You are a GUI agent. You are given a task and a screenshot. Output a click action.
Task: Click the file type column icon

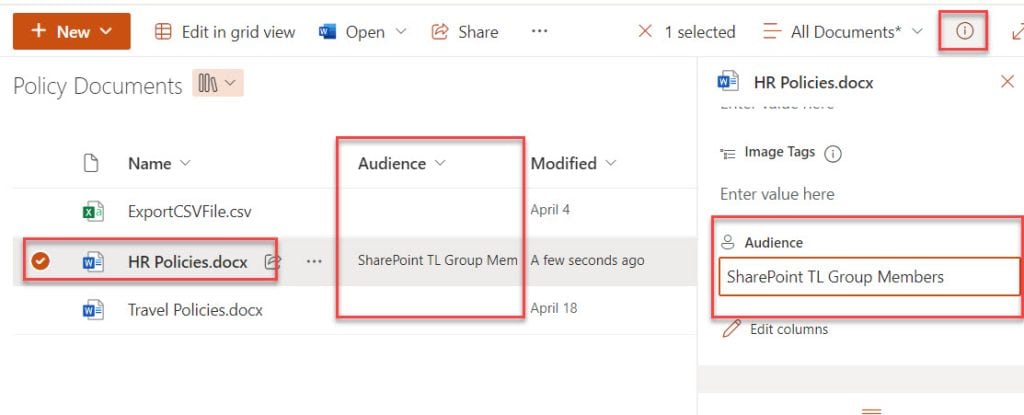(91, 163)
